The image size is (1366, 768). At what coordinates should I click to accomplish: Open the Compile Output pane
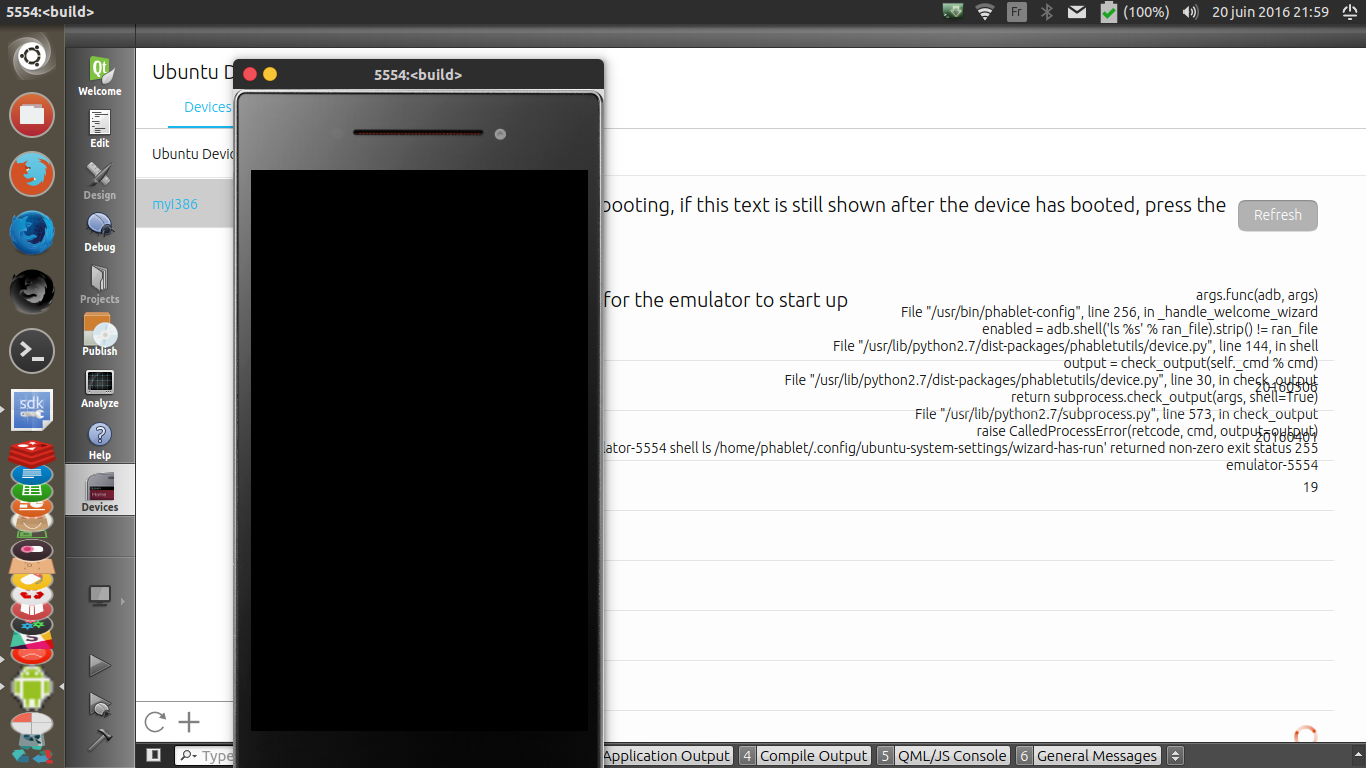click(x=804, y=756)
